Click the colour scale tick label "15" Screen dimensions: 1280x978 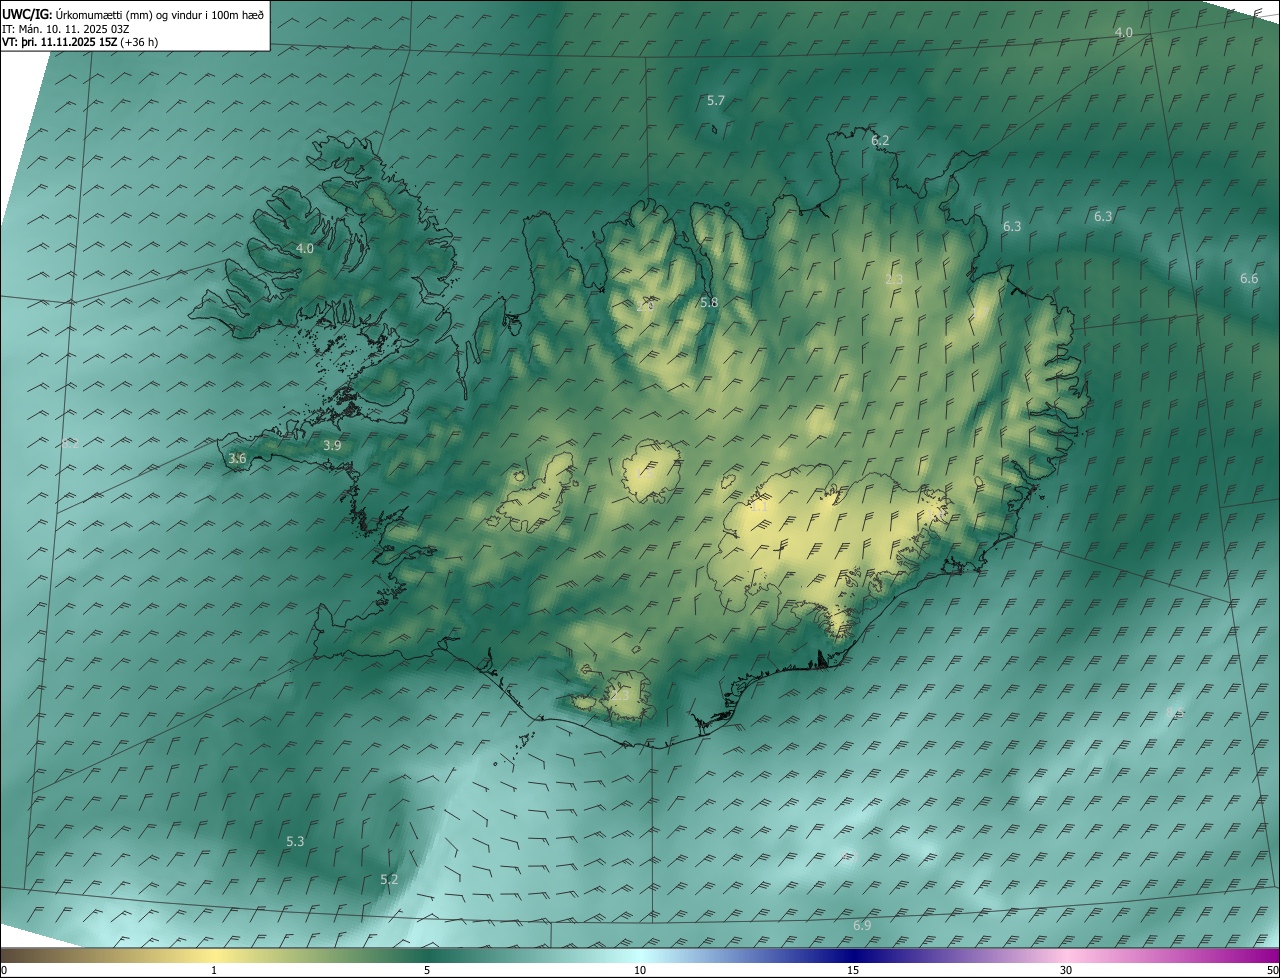[x=853, y=971]
